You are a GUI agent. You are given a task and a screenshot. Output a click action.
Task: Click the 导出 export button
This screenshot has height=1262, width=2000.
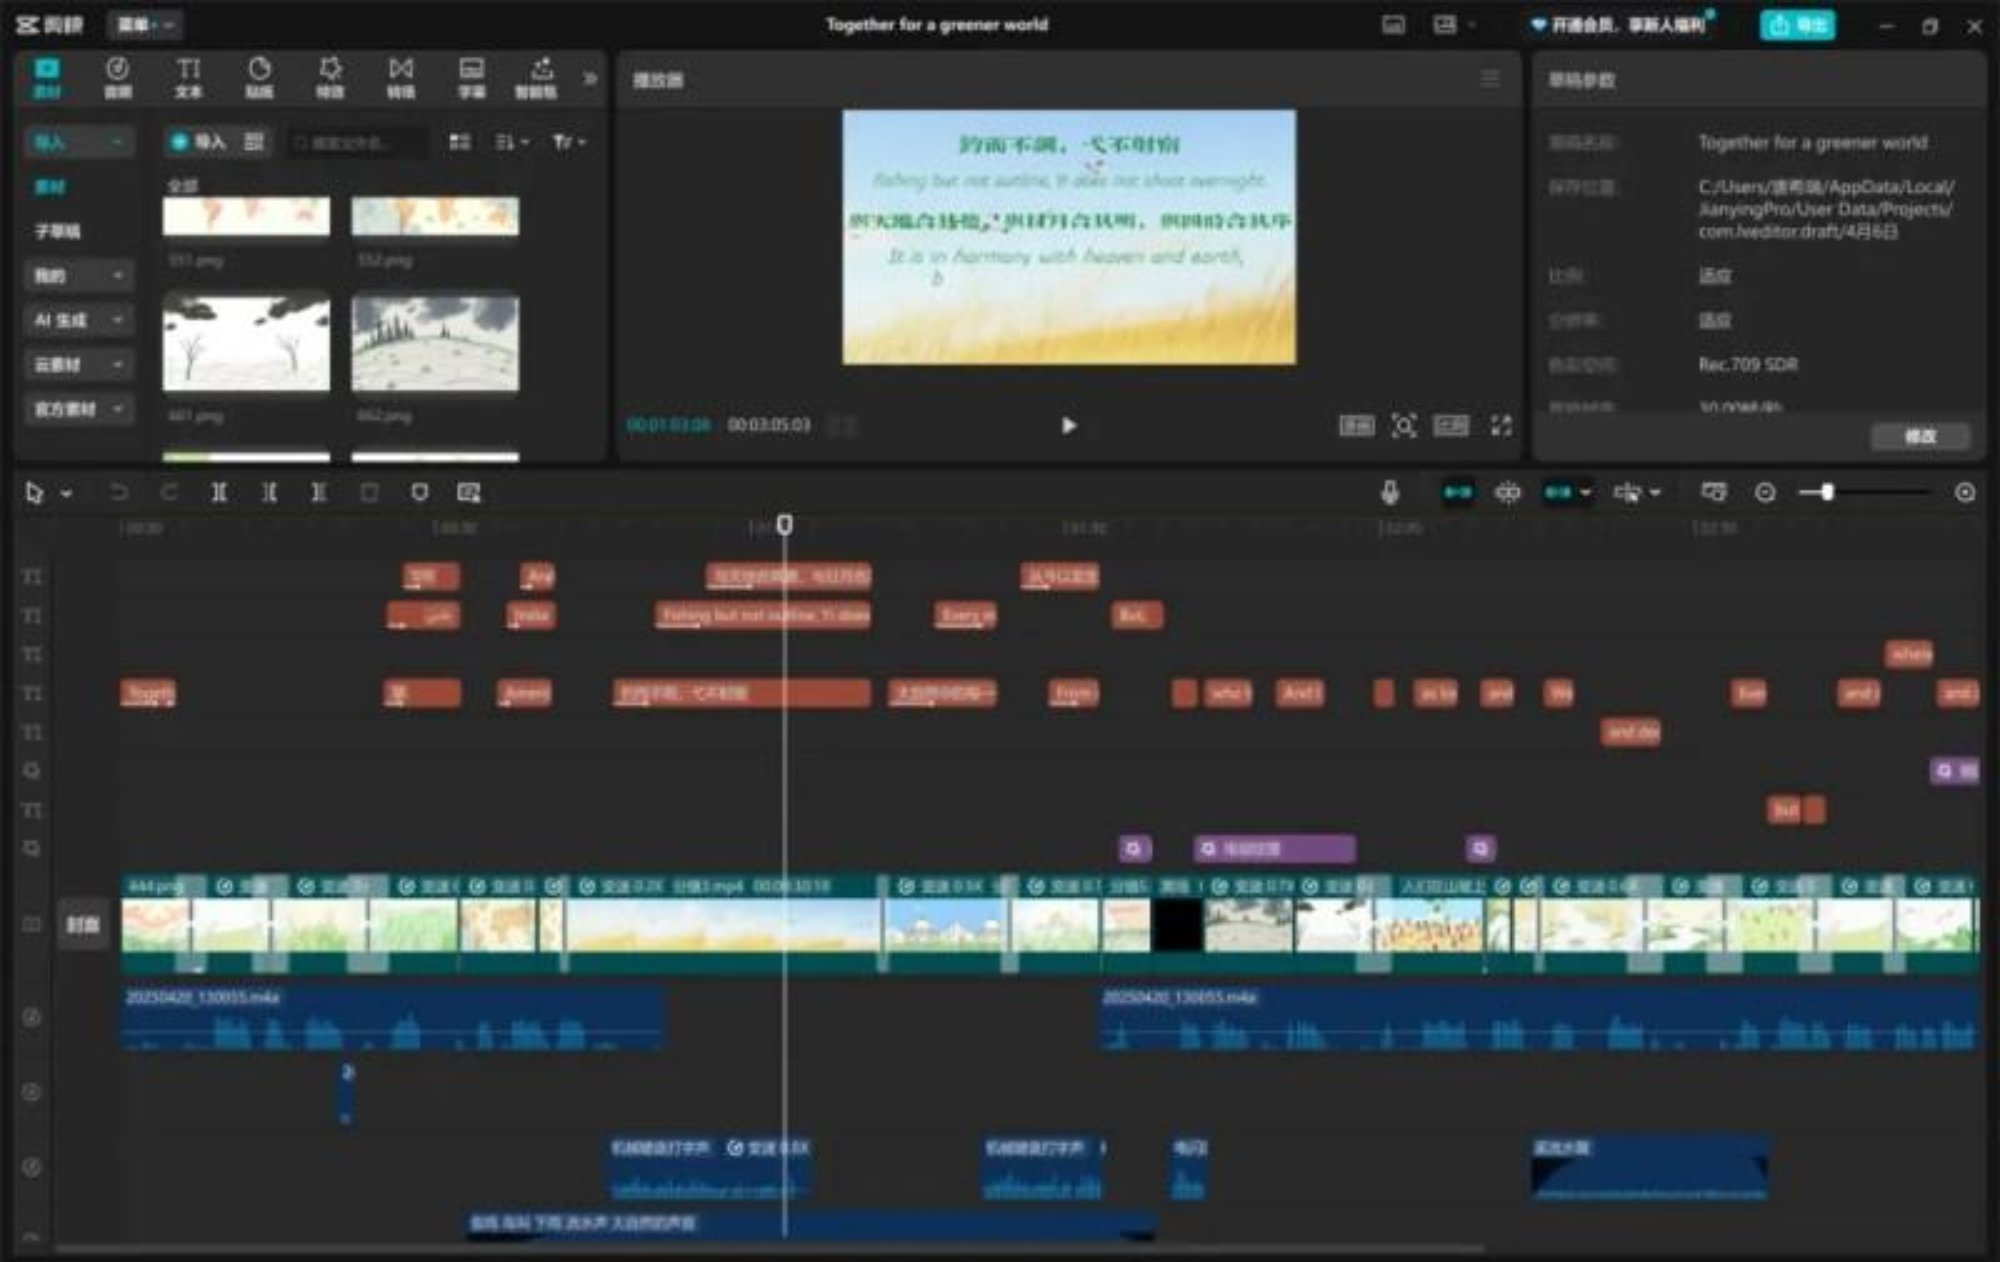1797,25
